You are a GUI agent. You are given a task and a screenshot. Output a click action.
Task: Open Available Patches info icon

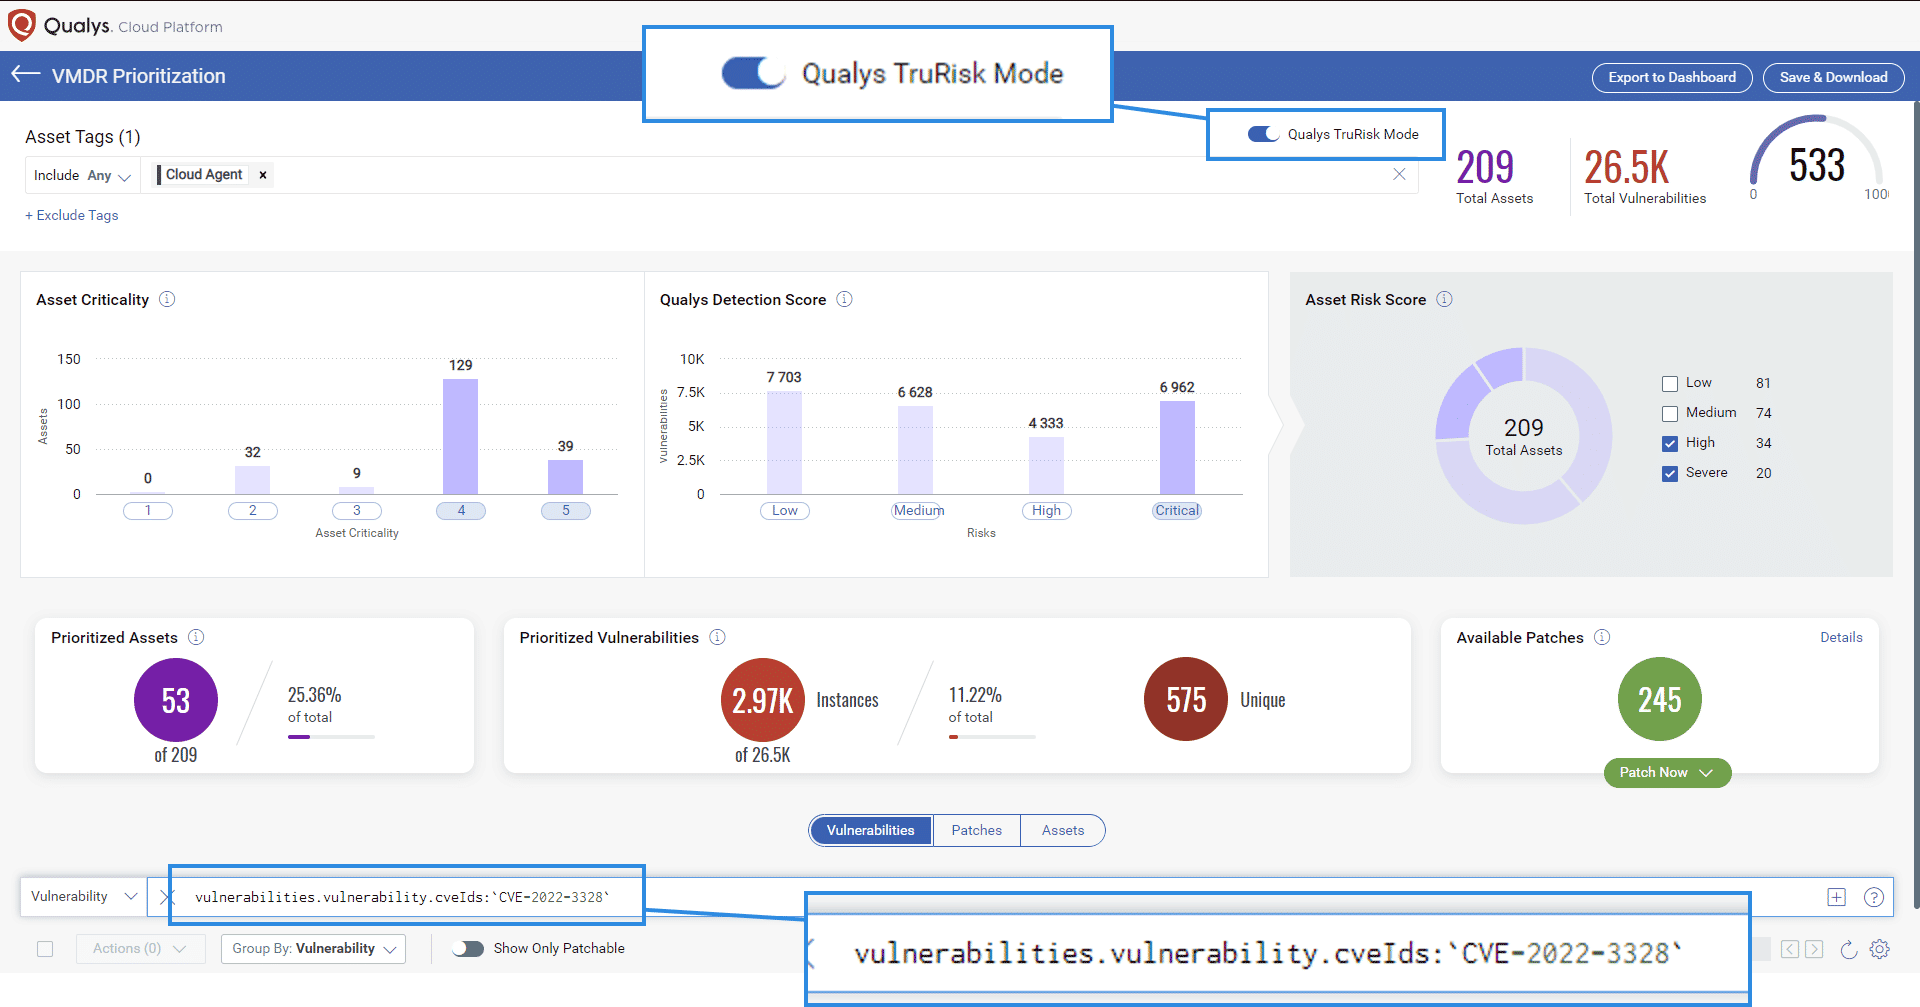coord(1602,637)
